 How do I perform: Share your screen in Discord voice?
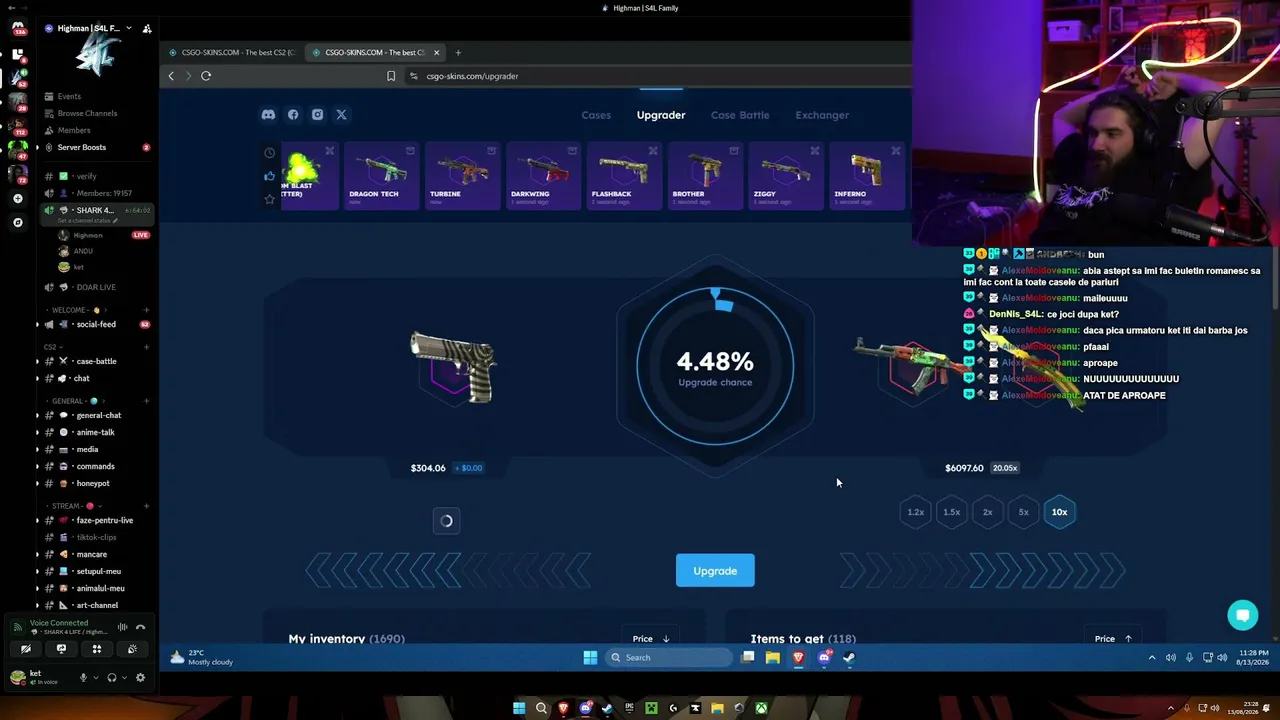pyautogui.click(x=61, y=649)
